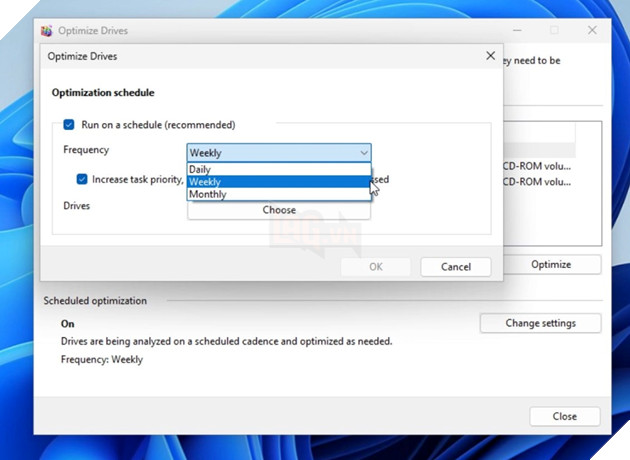Cancel the optimization schedule dialog
This screenshot has width=630, height=460.
(455, 267)
